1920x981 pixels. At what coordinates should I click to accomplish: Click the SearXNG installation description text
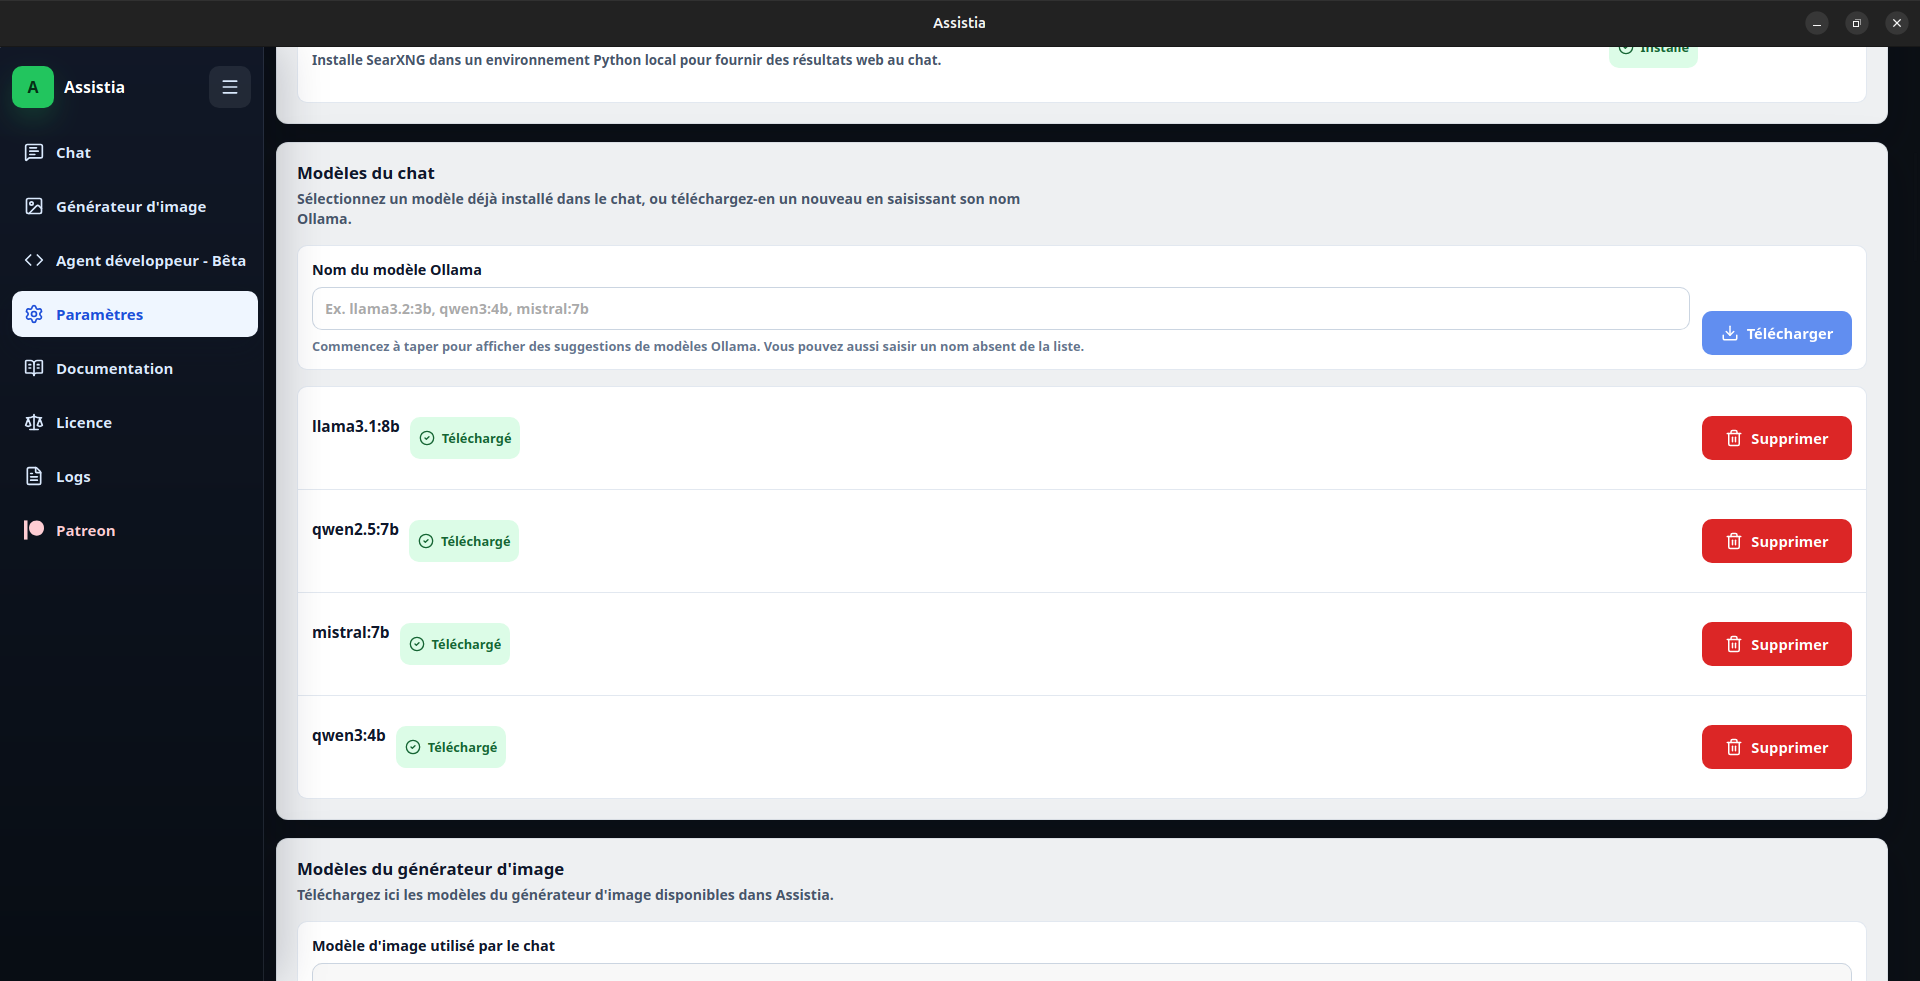(626, 60)
